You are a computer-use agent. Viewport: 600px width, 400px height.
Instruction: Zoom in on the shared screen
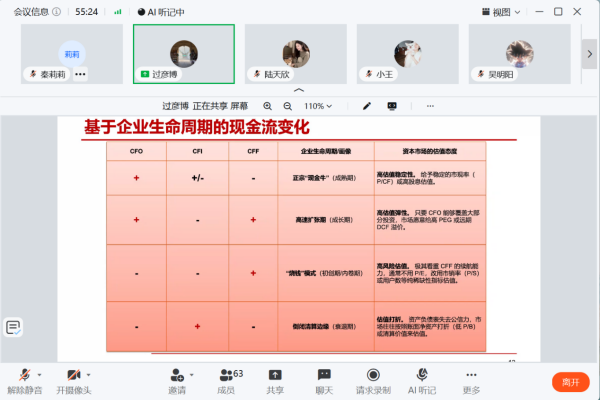[x=267, y=106]
